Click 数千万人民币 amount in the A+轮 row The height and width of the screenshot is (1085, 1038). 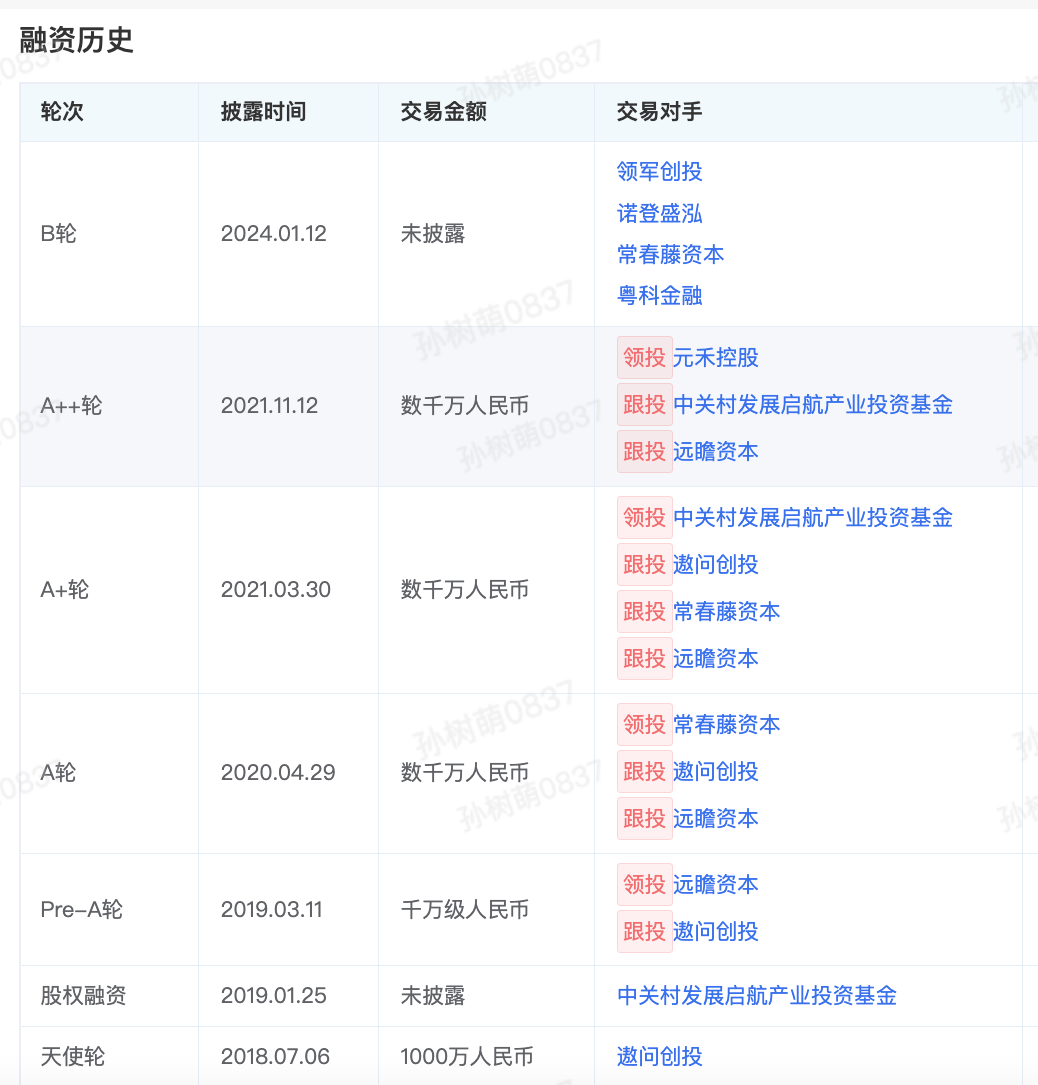point(465,590)
